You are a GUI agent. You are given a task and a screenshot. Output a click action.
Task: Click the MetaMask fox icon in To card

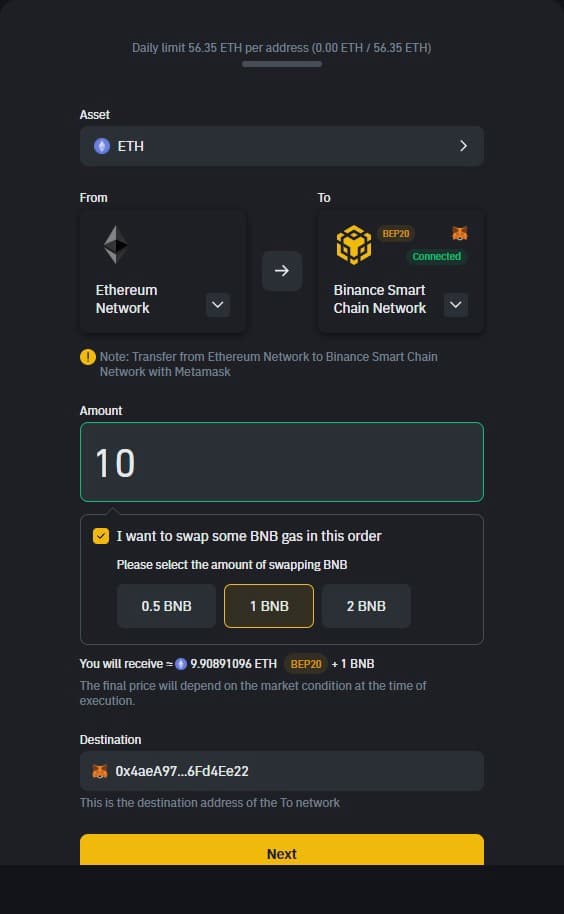click(x=460, y=234)
